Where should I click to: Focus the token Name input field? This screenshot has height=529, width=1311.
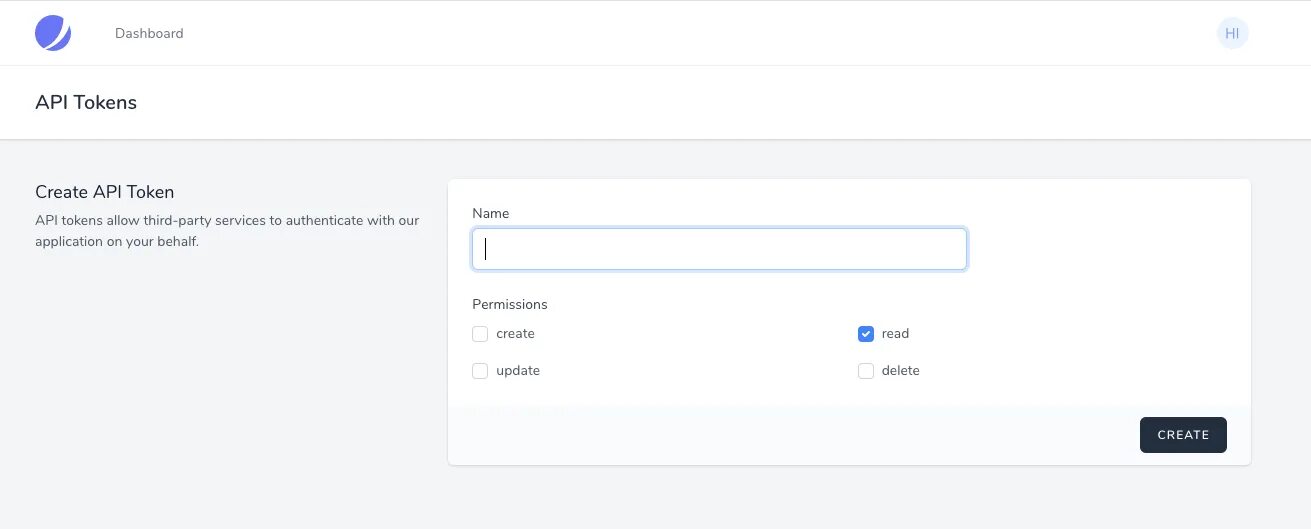pos(719,249)
